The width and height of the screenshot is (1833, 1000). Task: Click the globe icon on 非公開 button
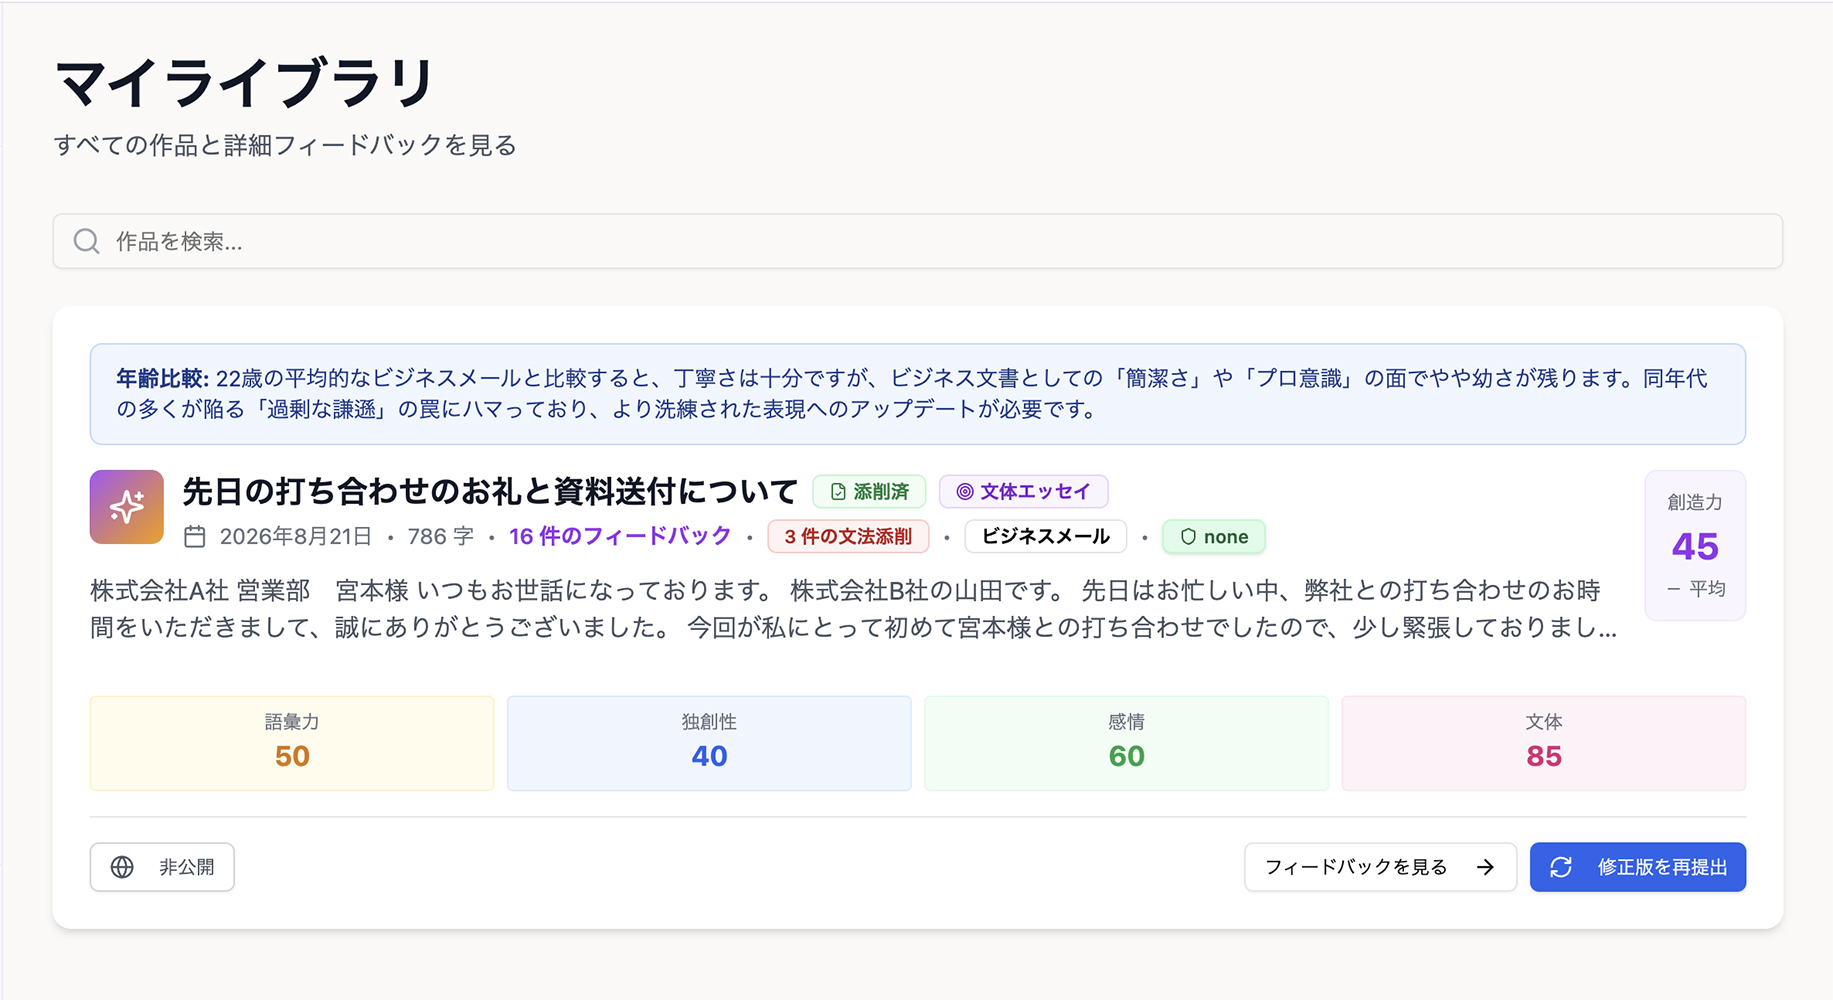[x=122, y=867]
